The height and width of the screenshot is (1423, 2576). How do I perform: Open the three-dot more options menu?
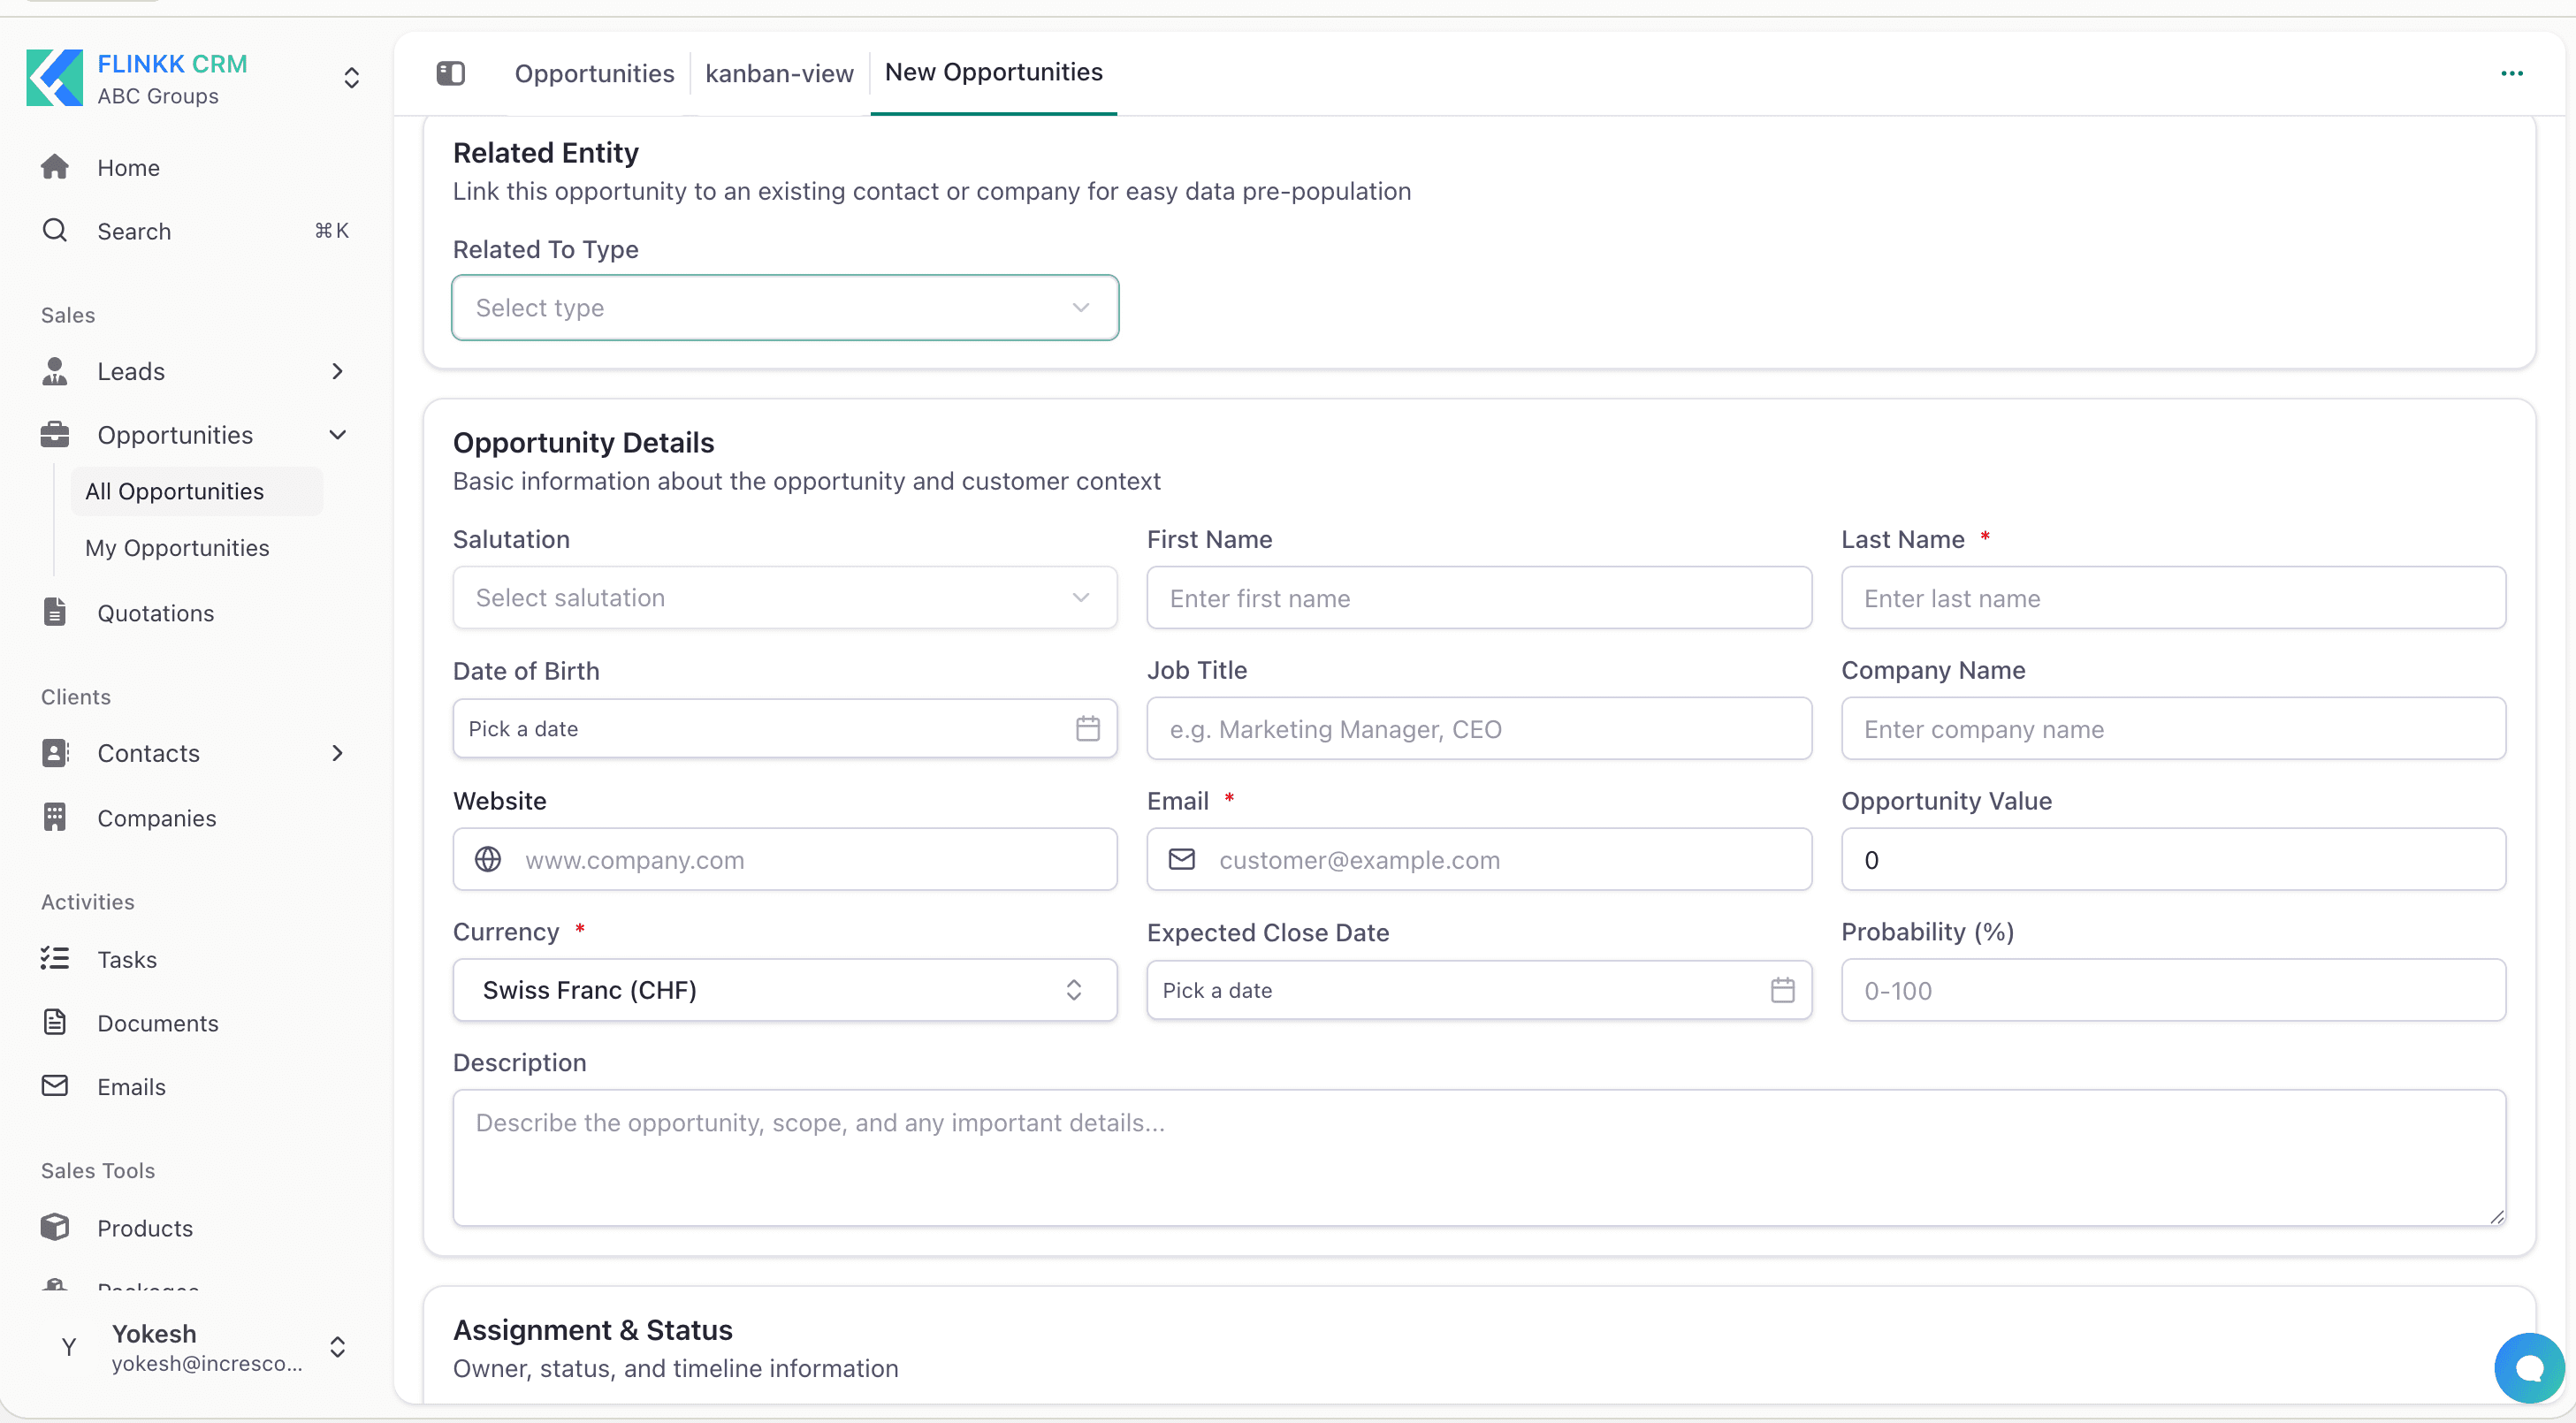(2511, 73)
